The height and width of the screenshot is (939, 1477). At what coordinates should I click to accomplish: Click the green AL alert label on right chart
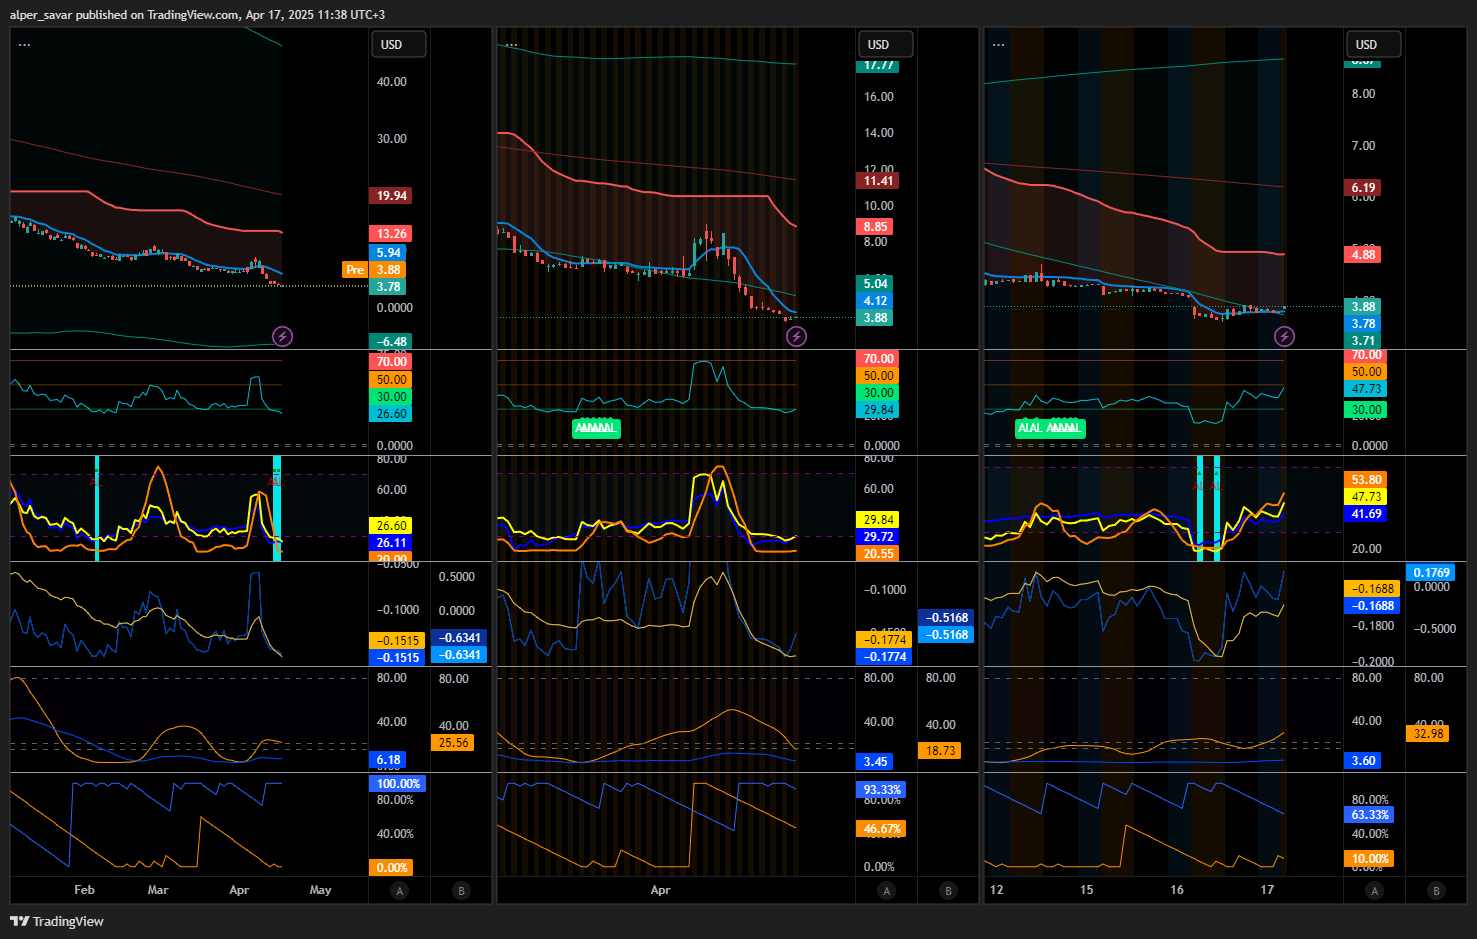pos(1050,428)
